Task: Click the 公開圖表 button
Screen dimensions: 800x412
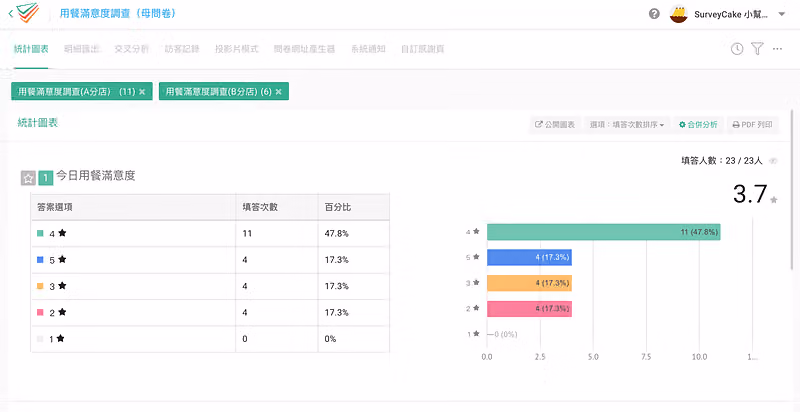Action: point(555,124)
